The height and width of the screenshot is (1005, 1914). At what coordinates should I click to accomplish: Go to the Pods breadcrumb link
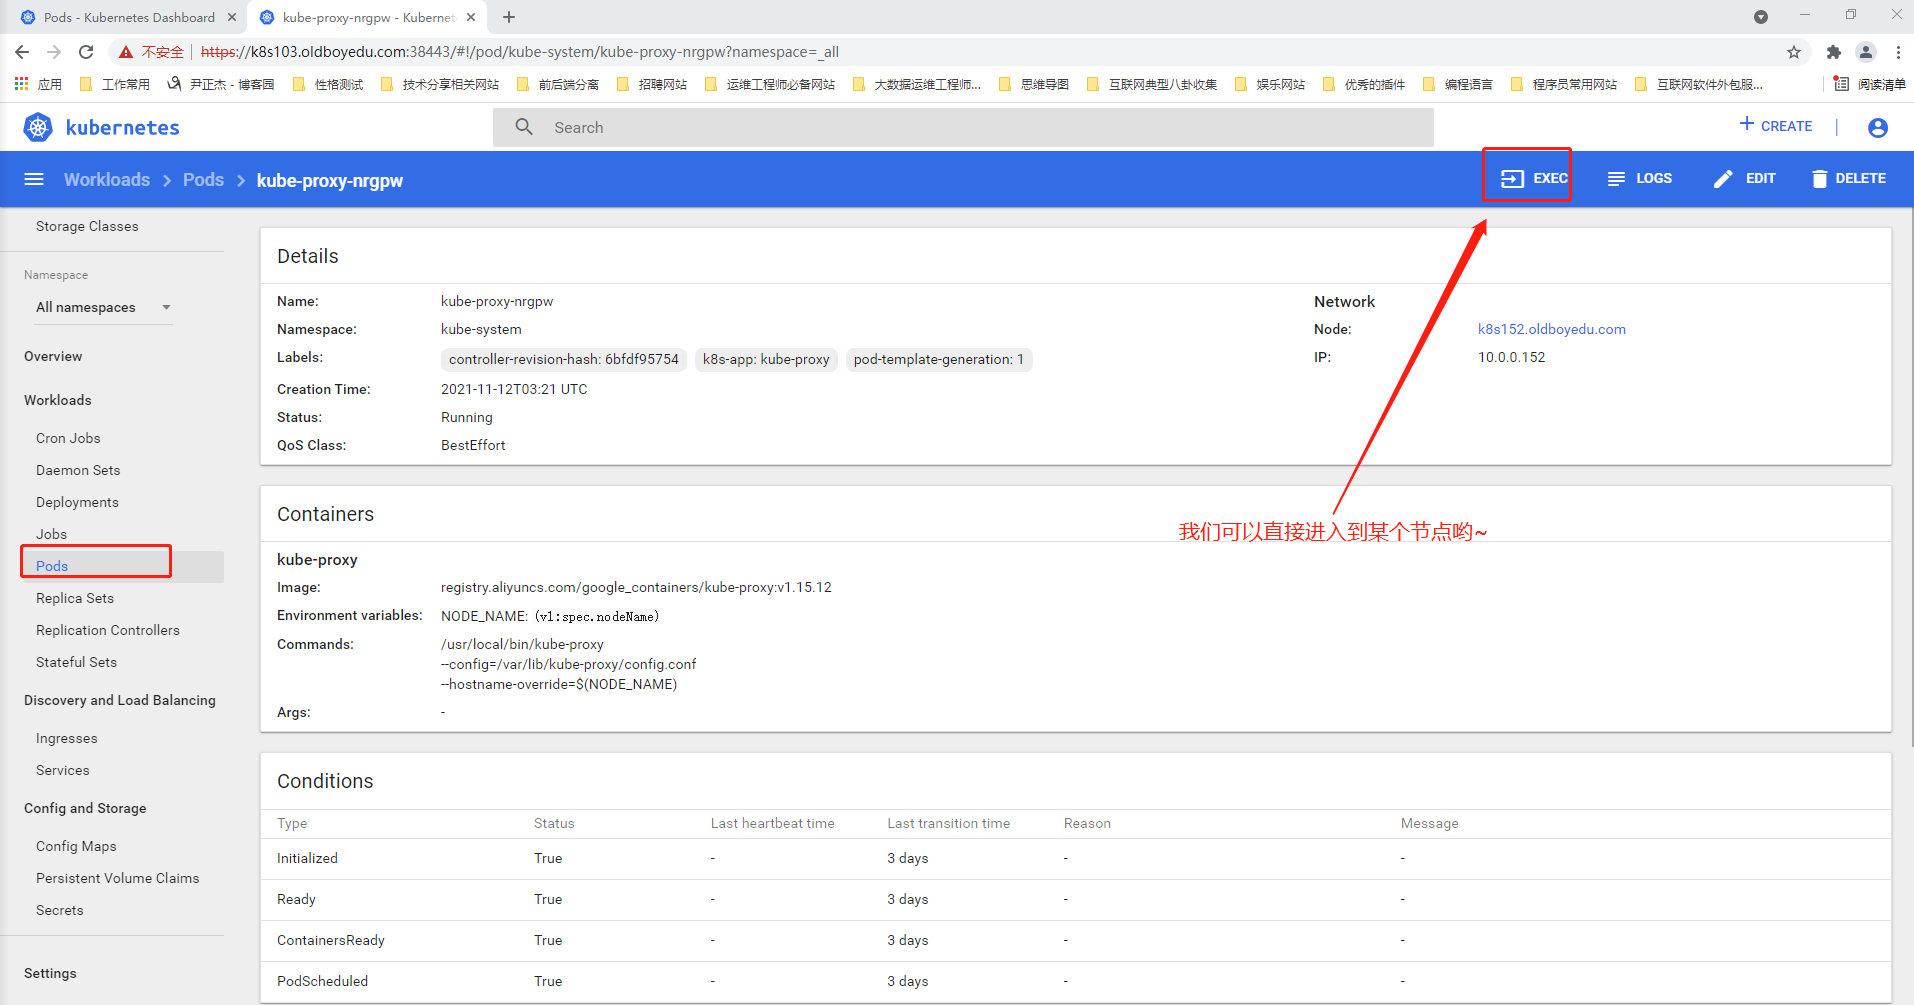click(203, 180)
